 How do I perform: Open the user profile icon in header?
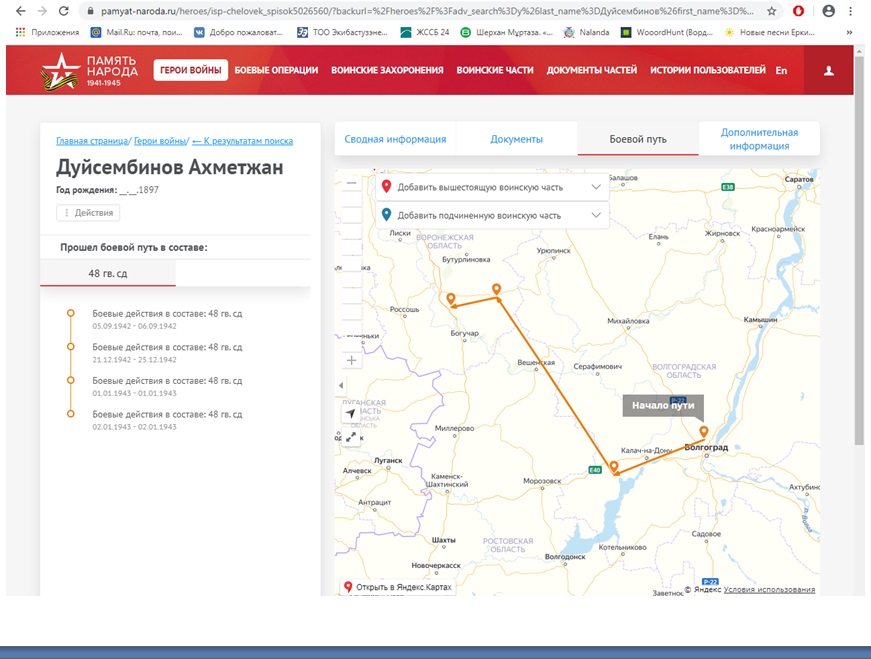[828, 71]
